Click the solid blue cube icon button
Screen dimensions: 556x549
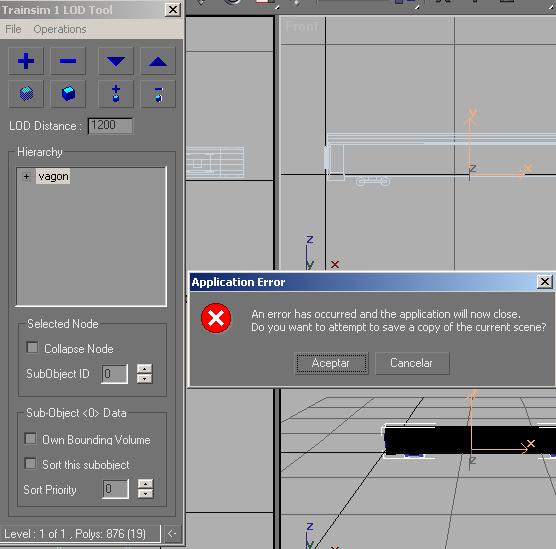[x=68, y=94]
